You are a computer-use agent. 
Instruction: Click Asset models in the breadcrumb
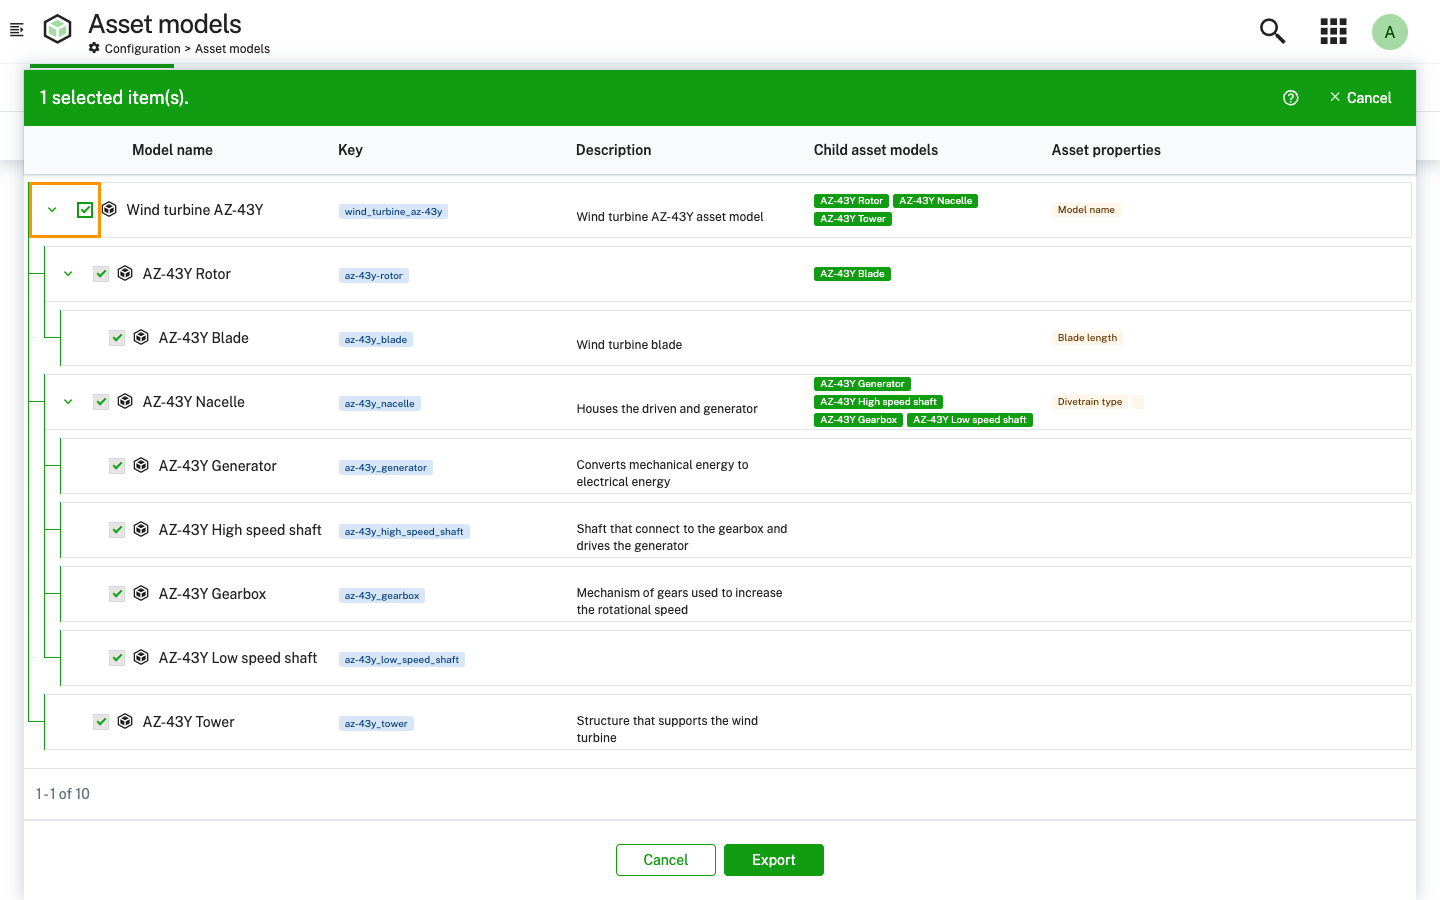tap(233, 48)
